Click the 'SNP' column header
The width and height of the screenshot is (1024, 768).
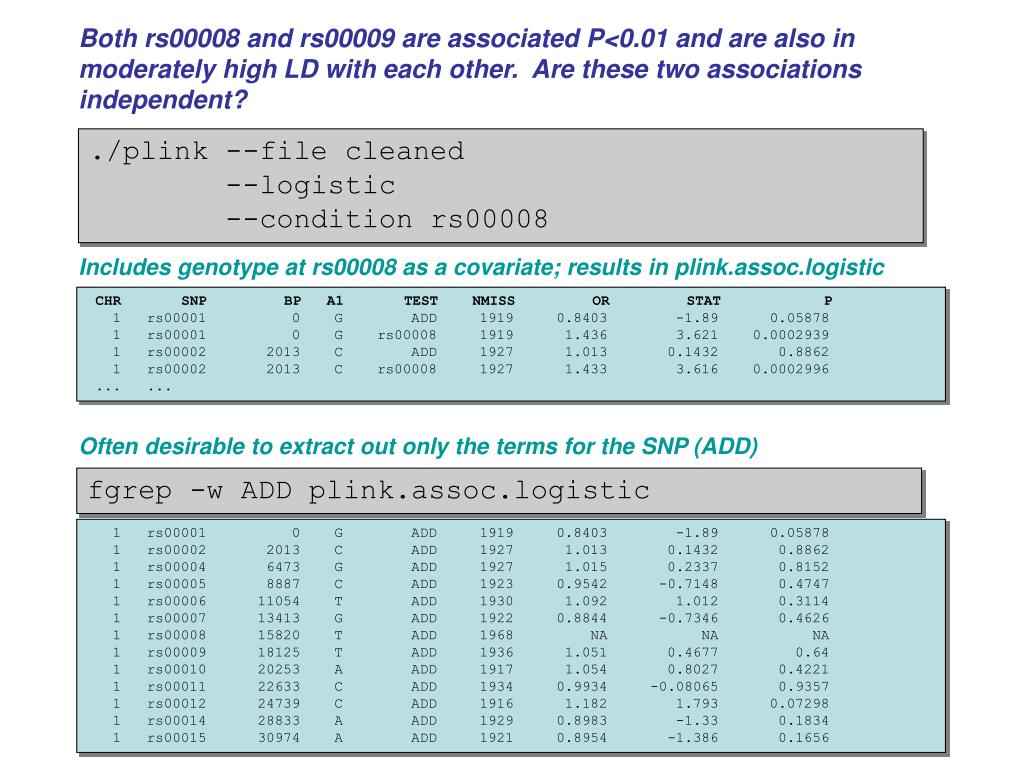(x=194, y=301)
